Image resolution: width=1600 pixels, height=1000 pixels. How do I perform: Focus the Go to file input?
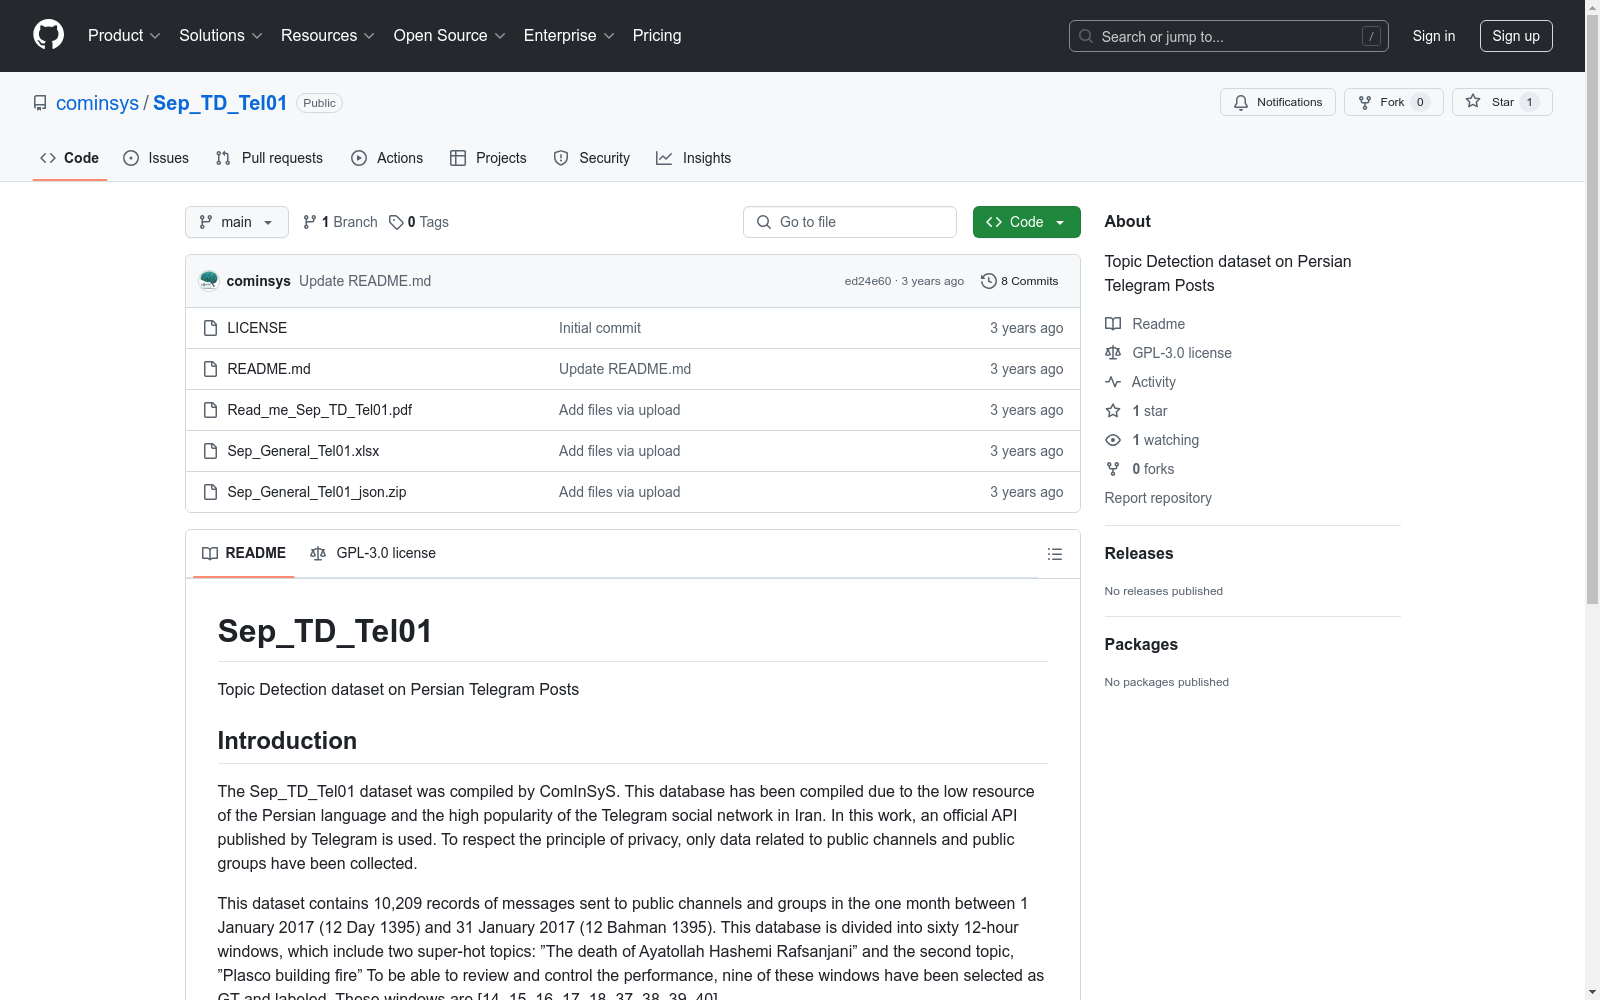pos(850,222)
